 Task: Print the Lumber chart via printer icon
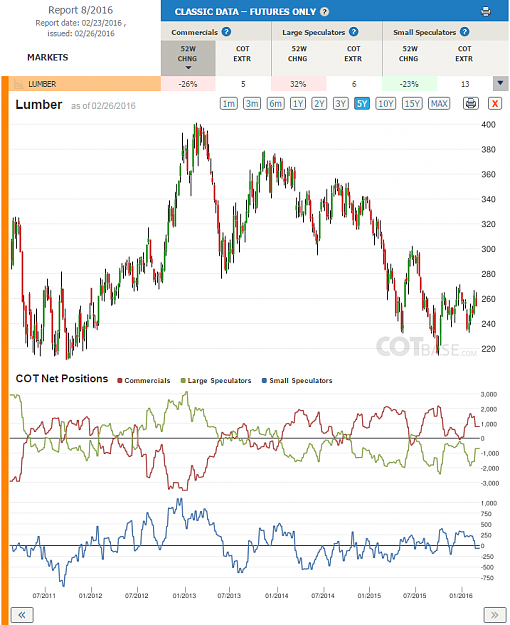(471, 104)
